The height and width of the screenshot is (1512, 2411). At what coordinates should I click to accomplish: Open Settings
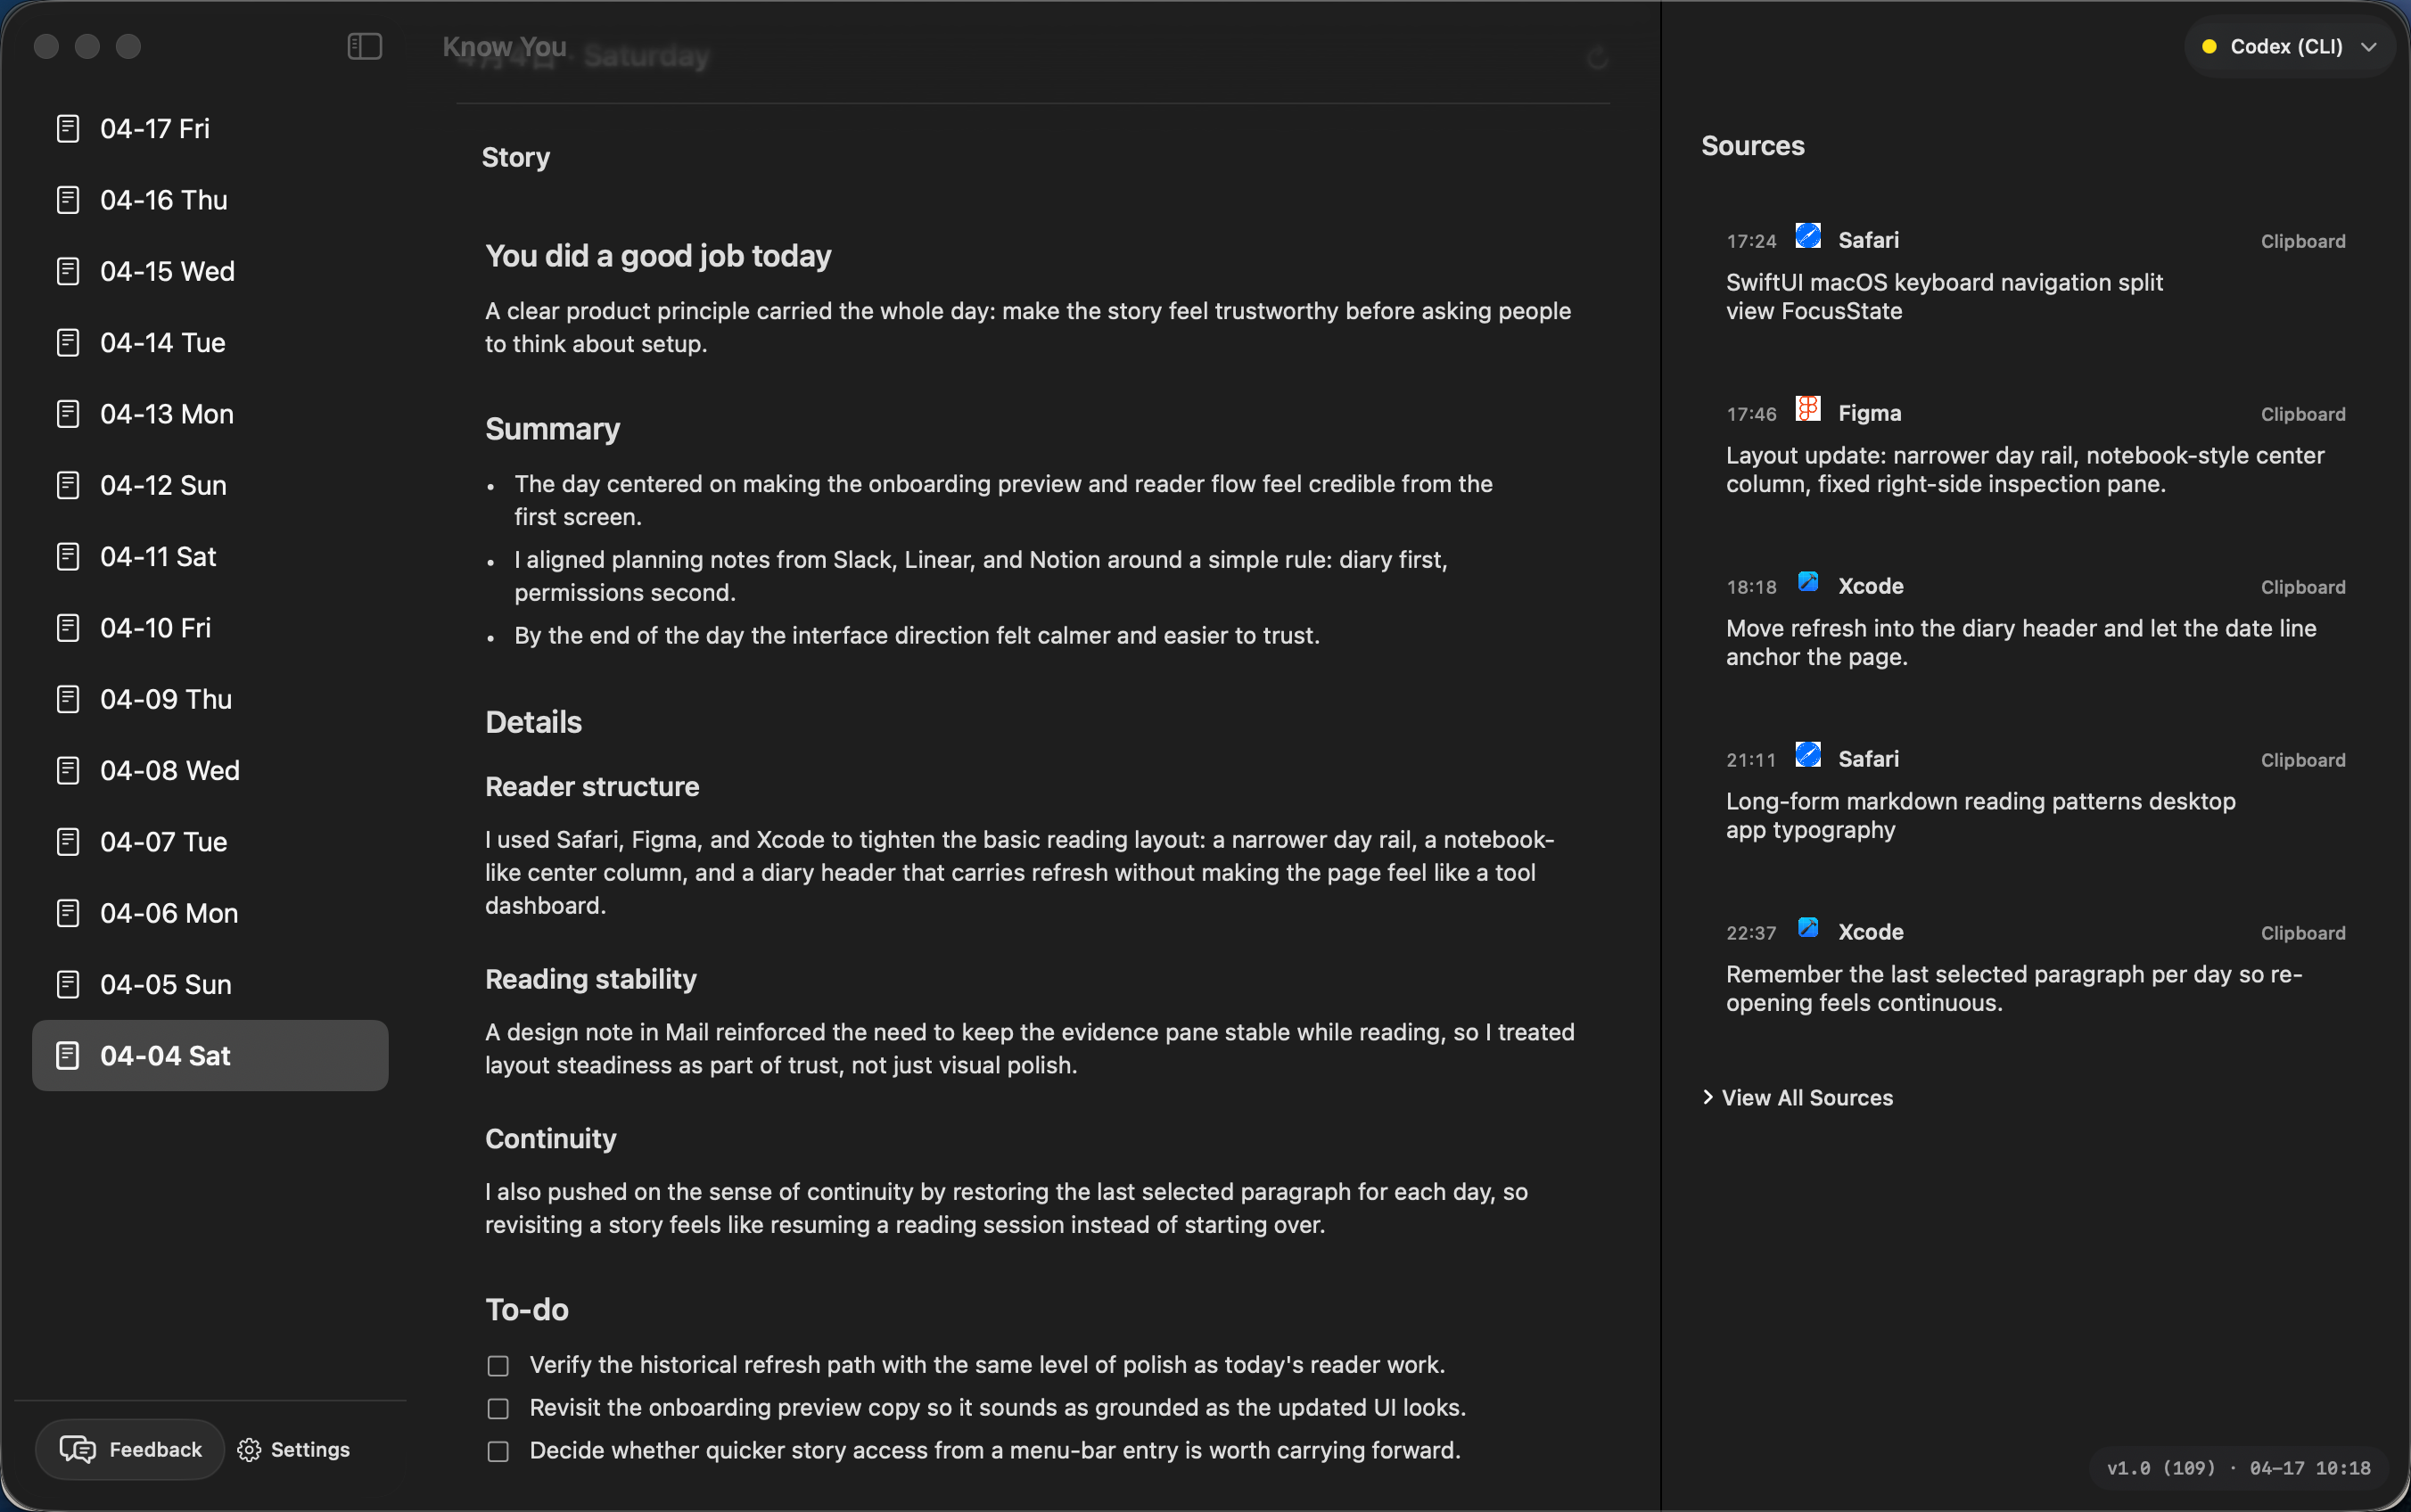[x=293, y=1448]
